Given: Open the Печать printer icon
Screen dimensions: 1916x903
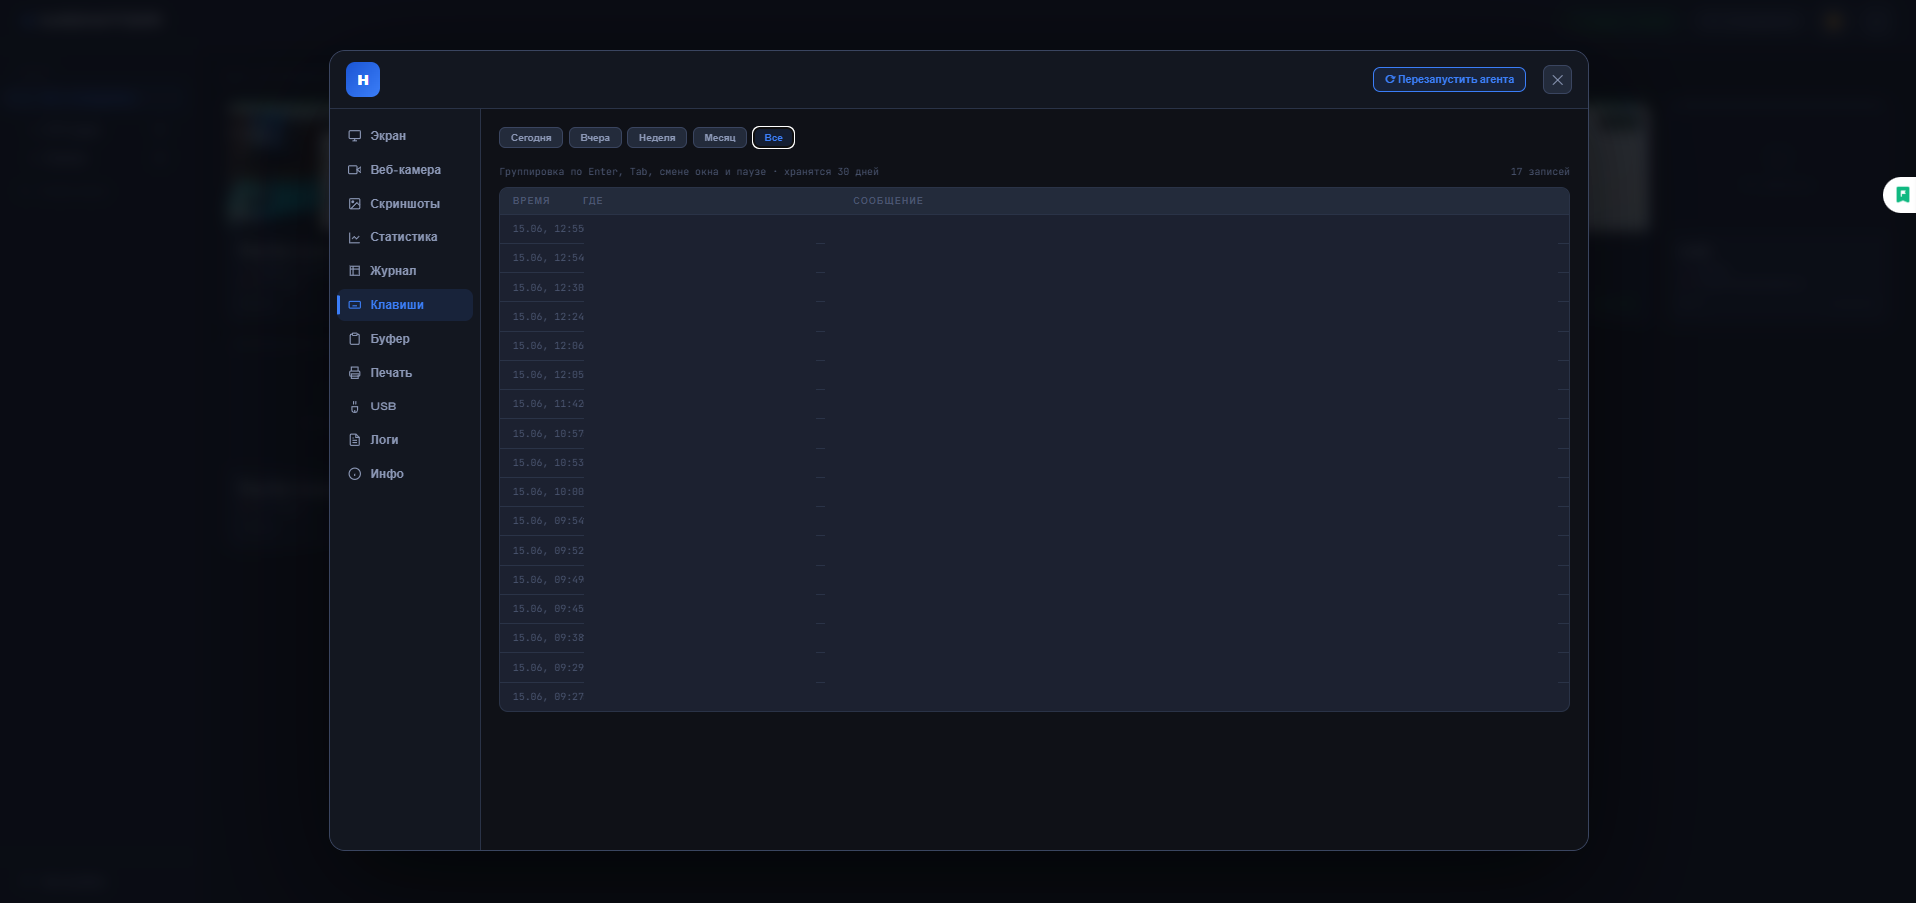Looking at the screenshot, I should pos(354,373).
